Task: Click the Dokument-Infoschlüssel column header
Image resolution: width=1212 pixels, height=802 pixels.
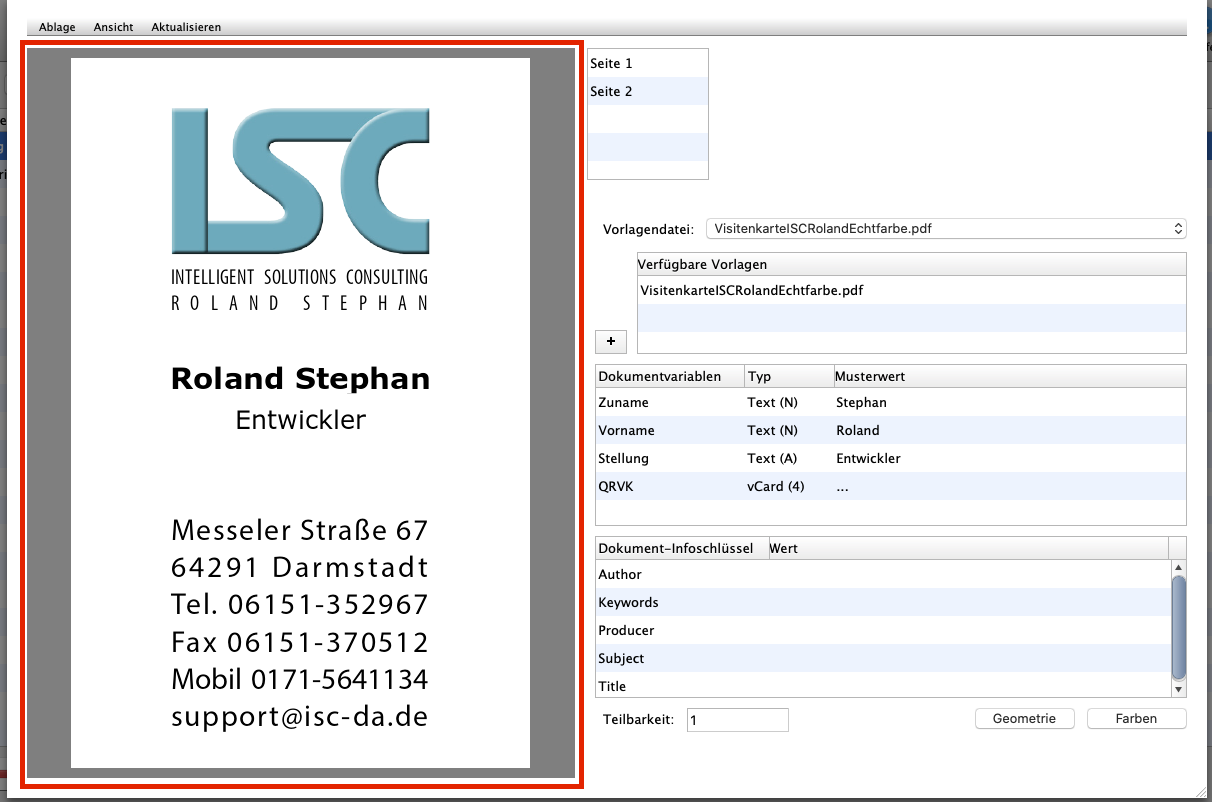Action: [x=681, y=548]
